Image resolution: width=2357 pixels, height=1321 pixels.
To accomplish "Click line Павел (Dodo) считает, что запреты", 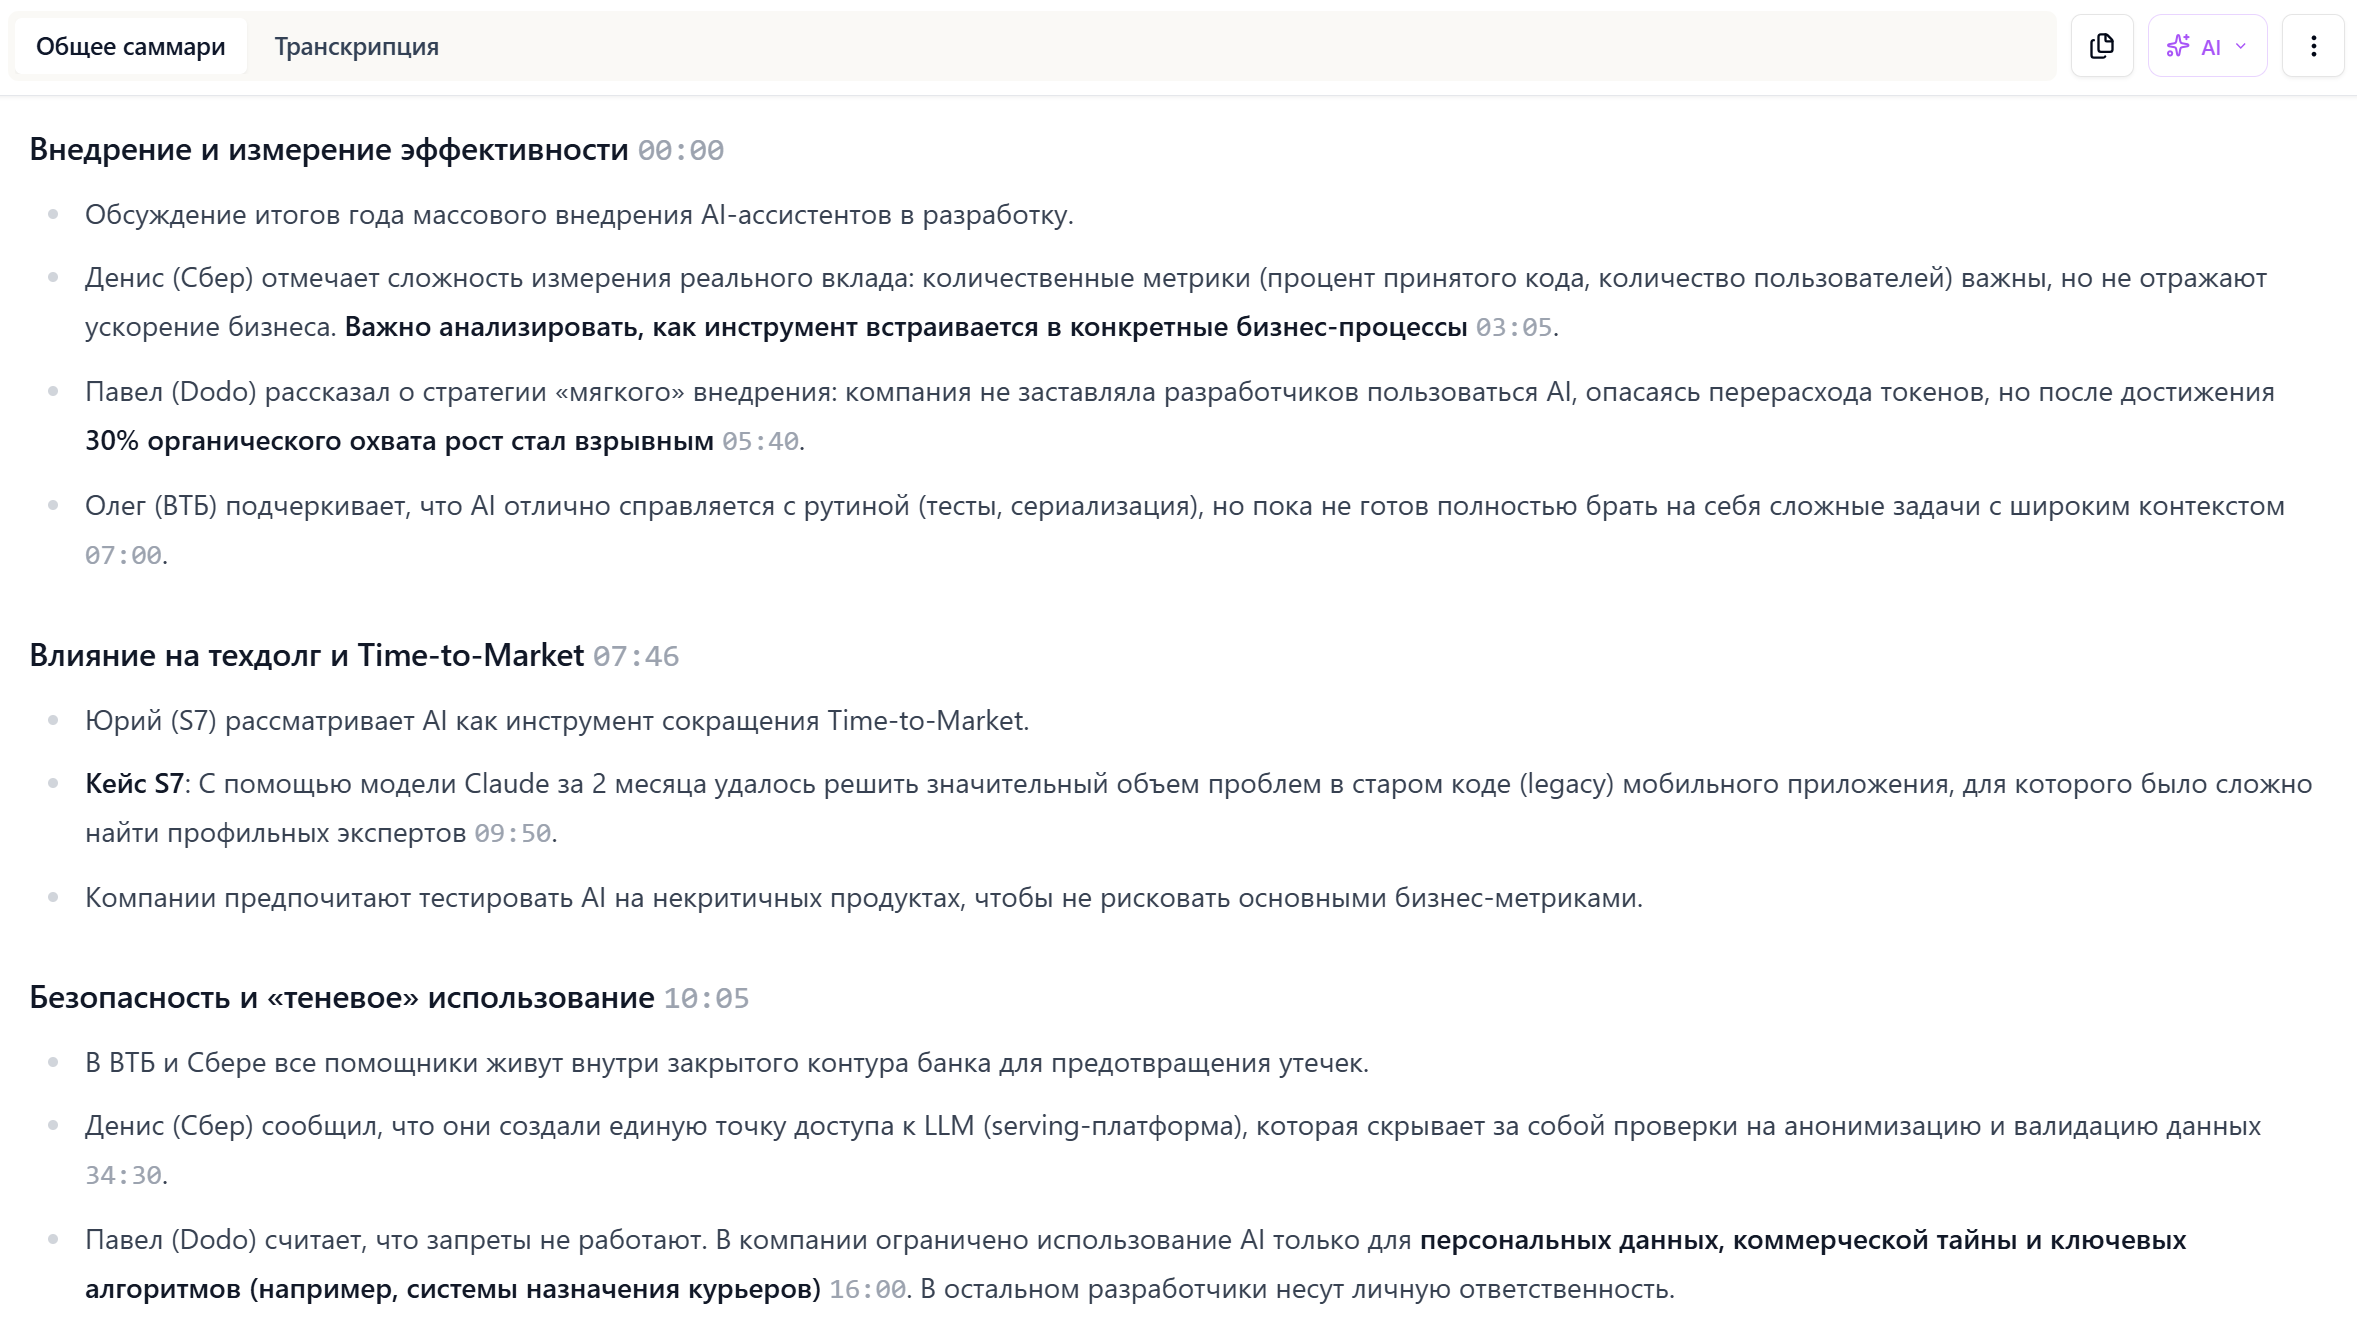I will 1136,1265.
